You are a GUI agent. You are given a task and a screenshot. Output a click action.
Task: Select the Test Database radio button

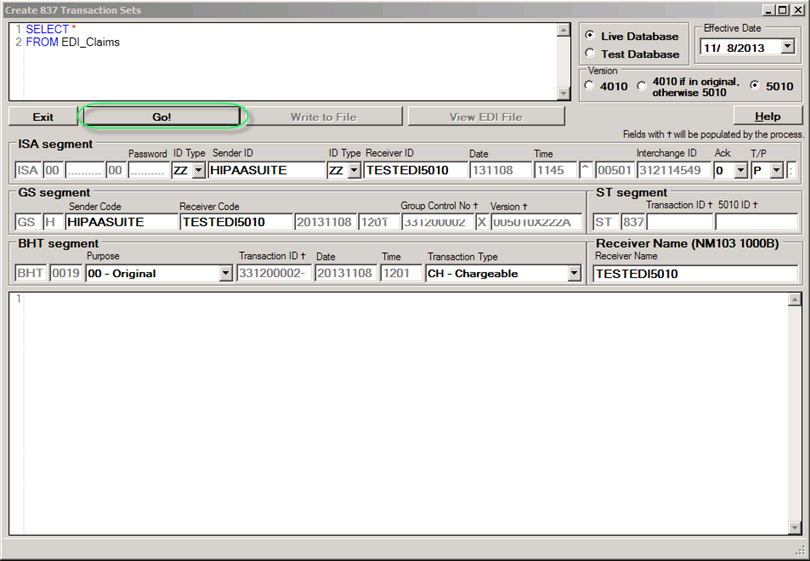(590, 54)
